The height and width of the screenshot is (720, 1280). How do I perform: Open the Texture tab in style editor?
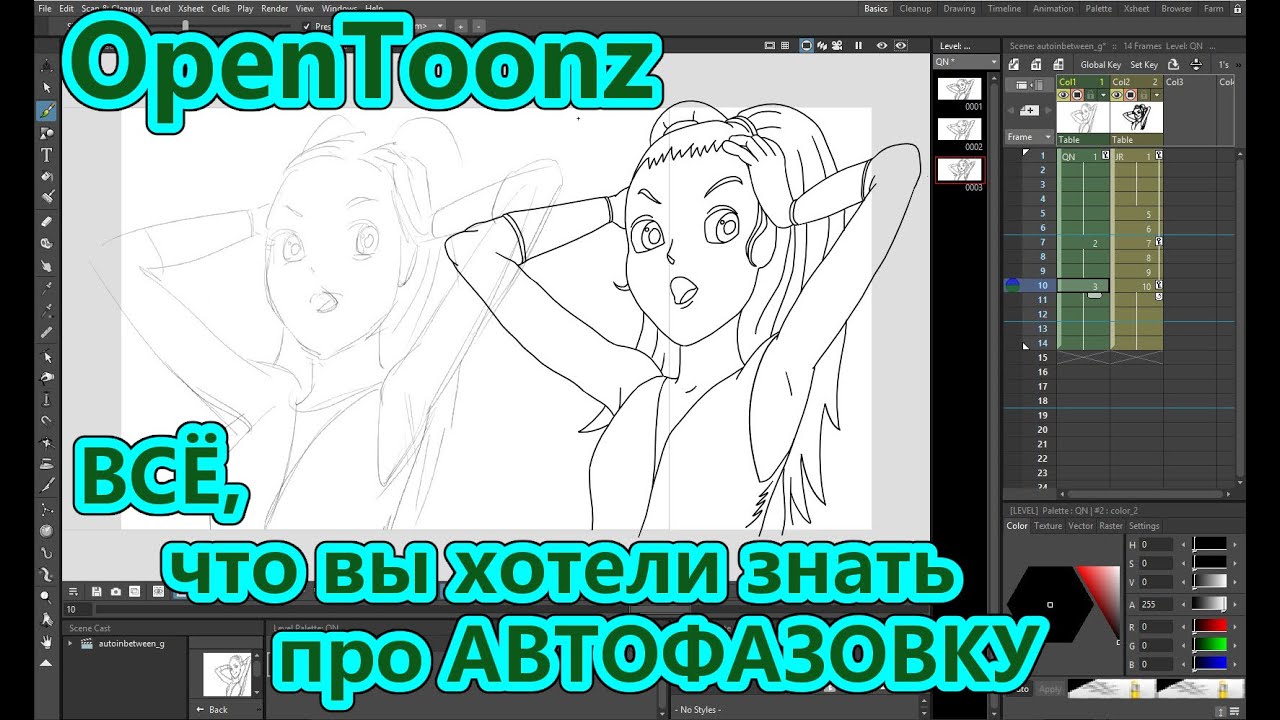(x=1048, y=526)
